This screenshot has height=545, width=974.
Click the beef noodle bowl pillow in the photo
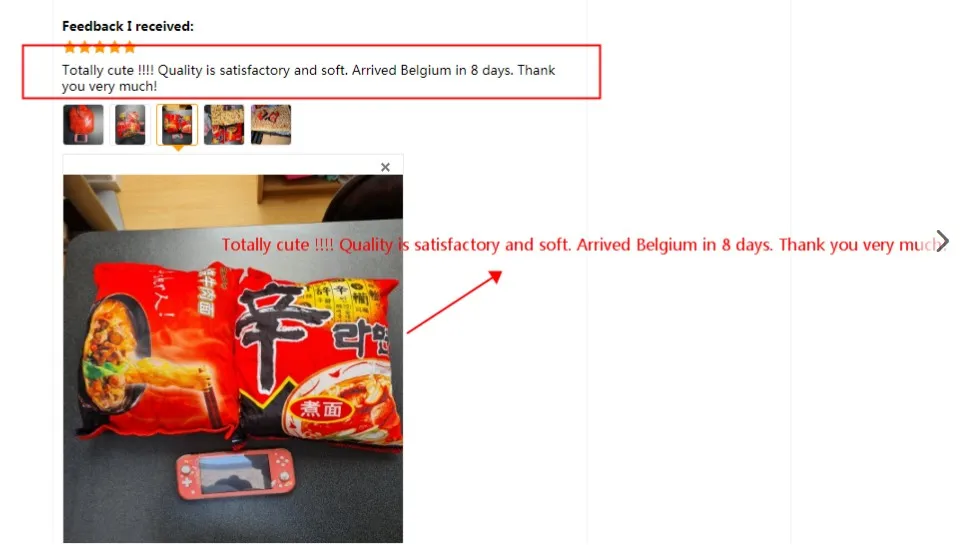point(155,353)
